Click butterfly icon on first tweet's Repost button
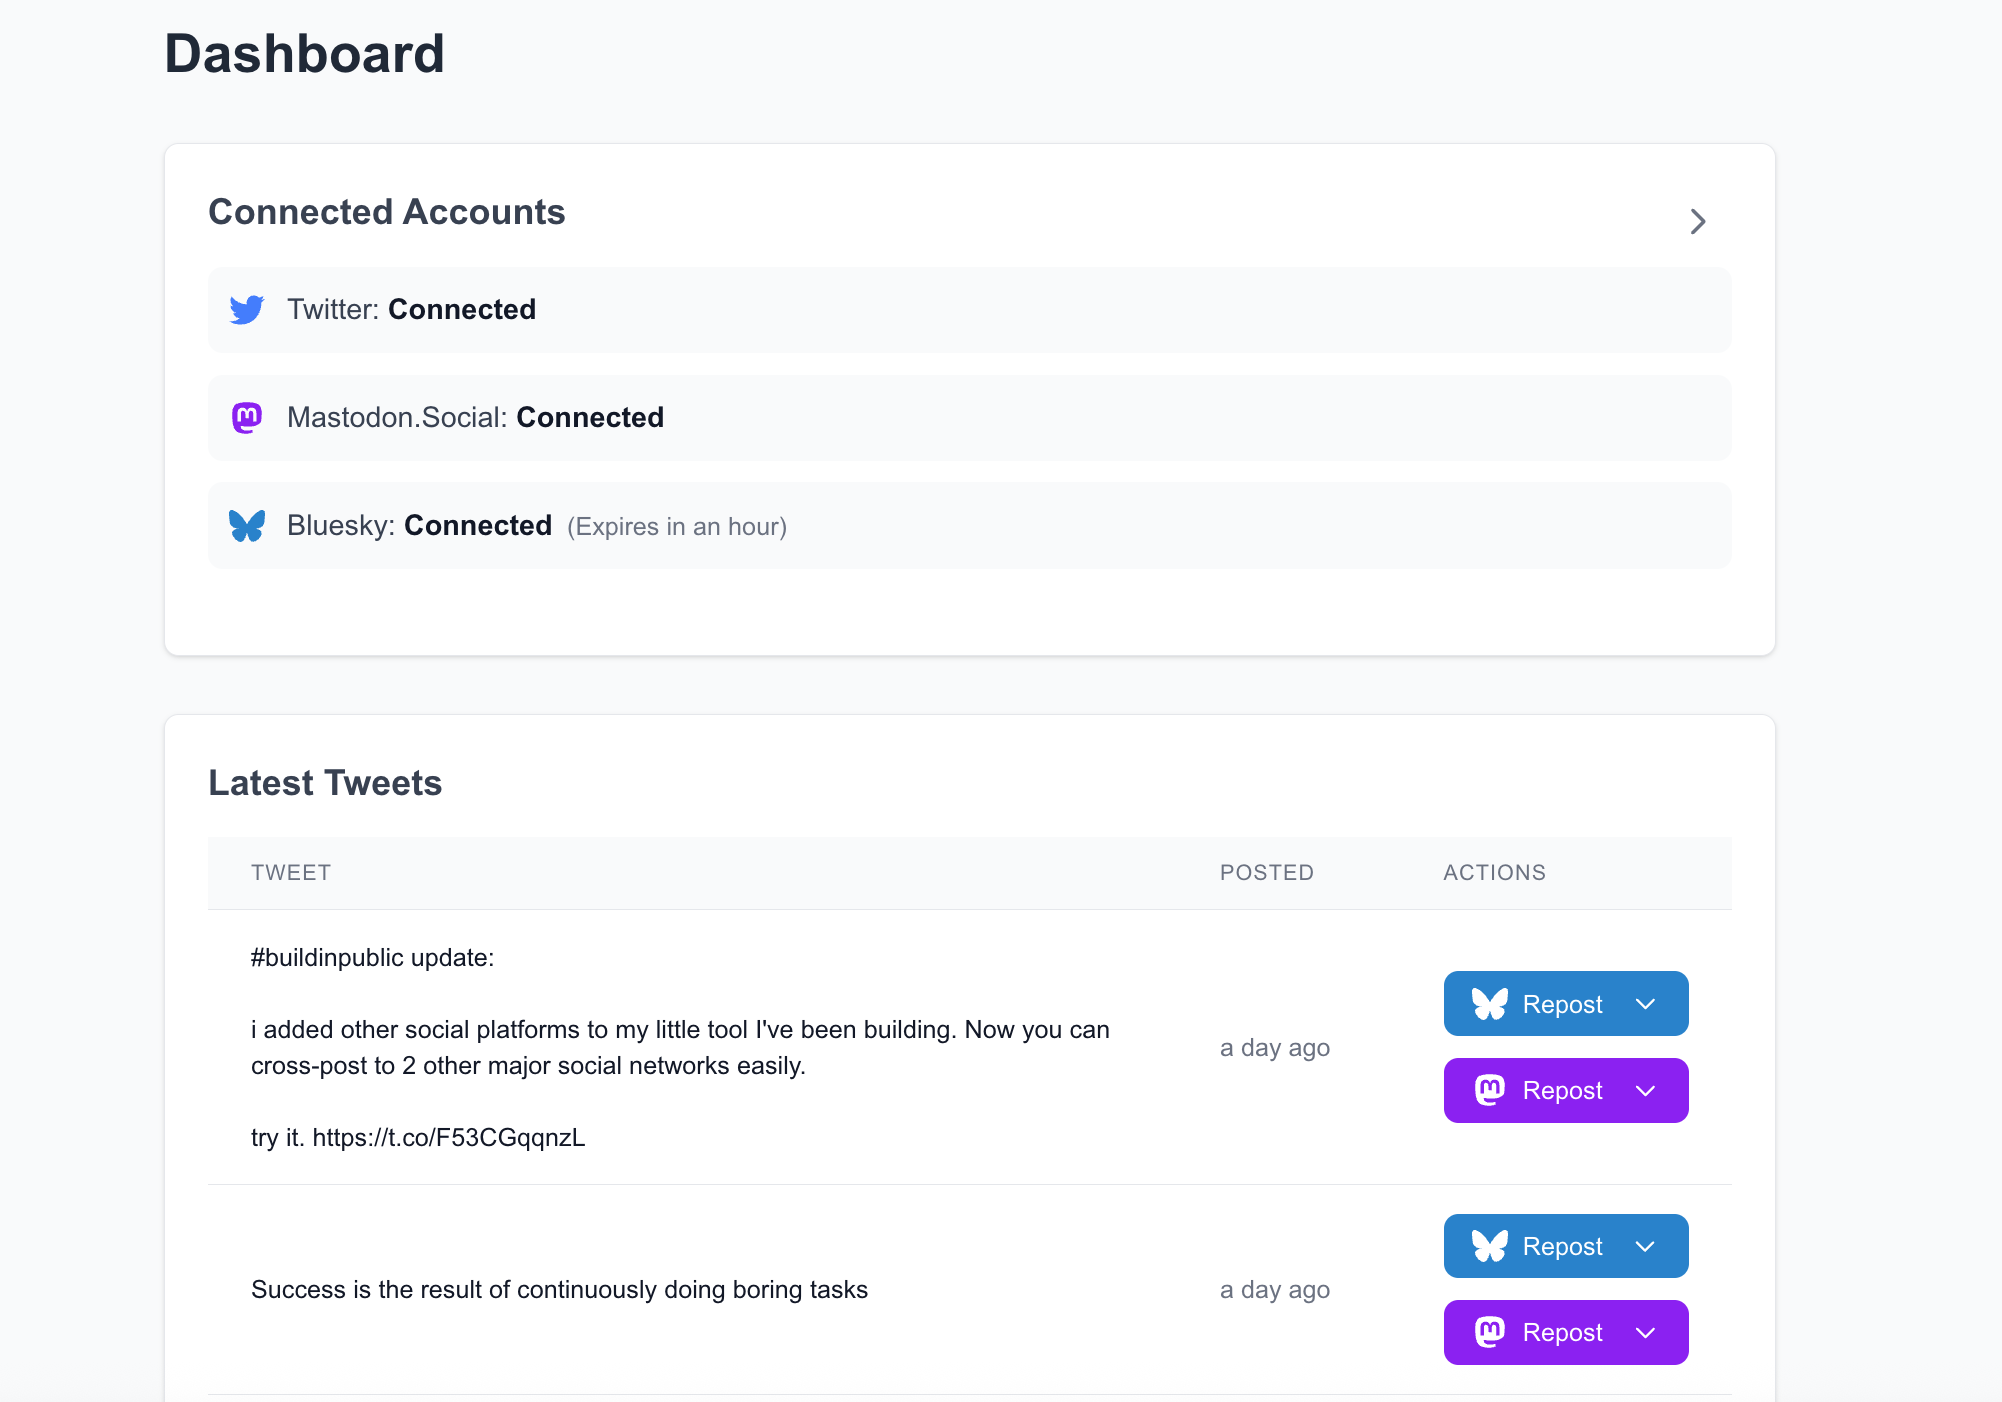The width and height of the screenshot is (2002, 1402). tap(1489, 1004)
